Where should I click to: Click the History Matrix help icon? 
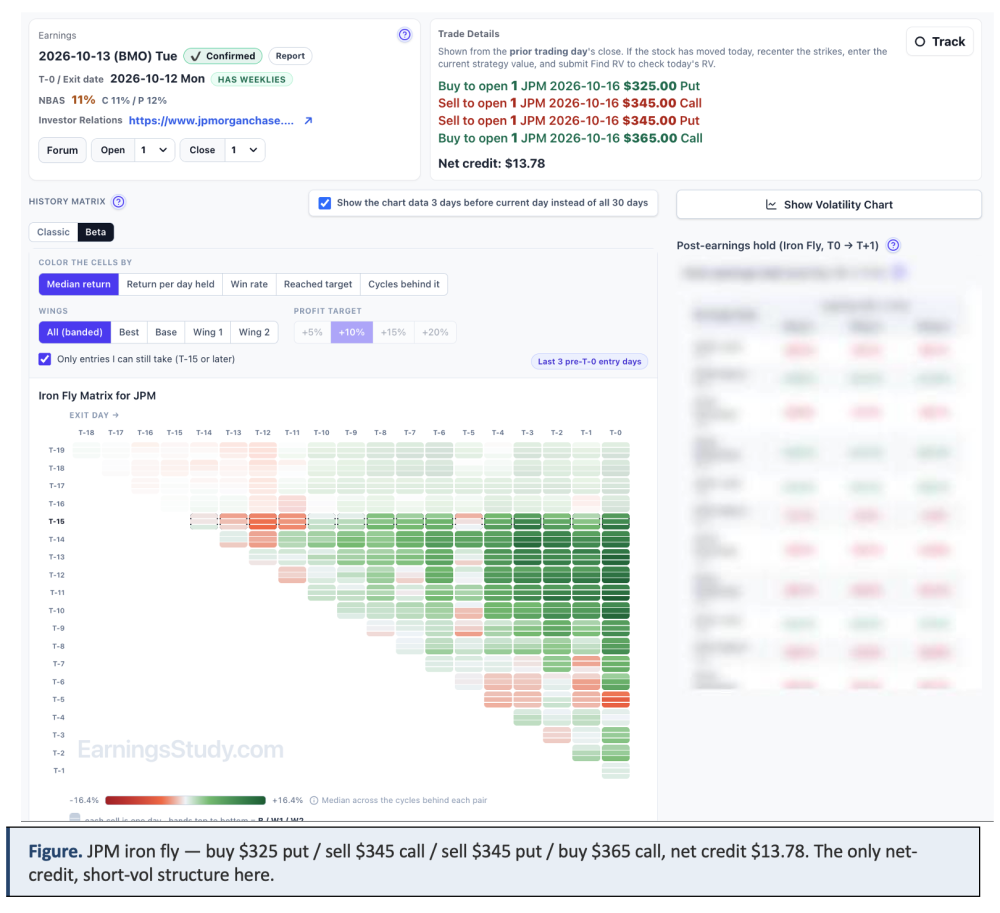[x=119, y=201]
